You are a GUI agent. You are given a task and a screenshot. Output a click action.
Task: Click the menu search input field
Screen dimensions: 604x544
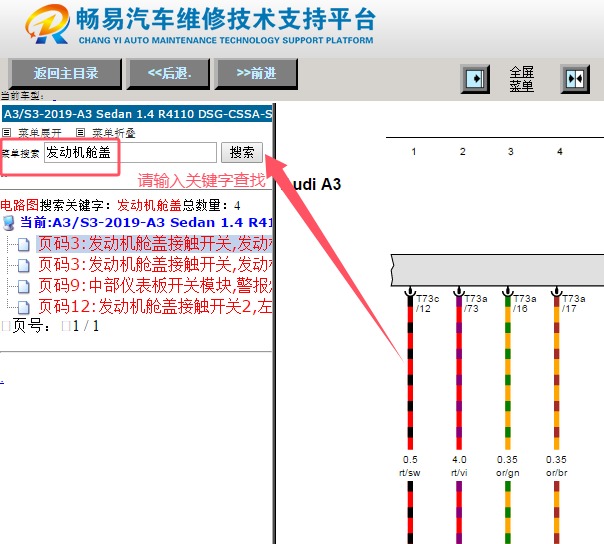130,152
